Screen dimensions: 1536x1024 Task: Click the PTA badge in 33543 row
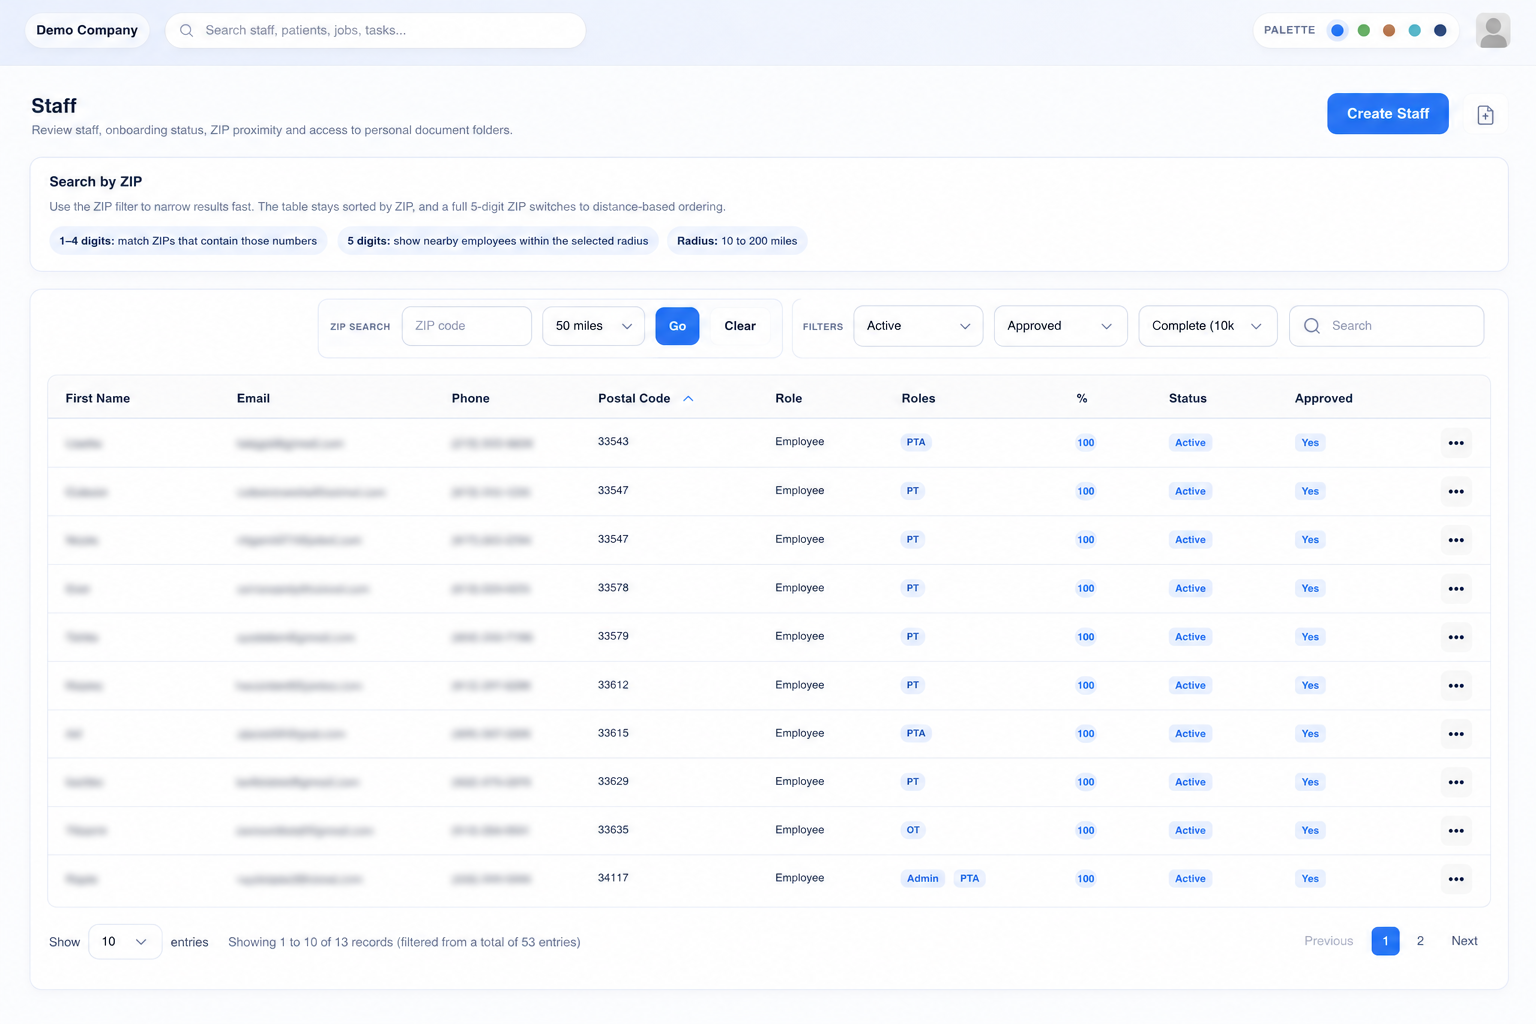916,442
